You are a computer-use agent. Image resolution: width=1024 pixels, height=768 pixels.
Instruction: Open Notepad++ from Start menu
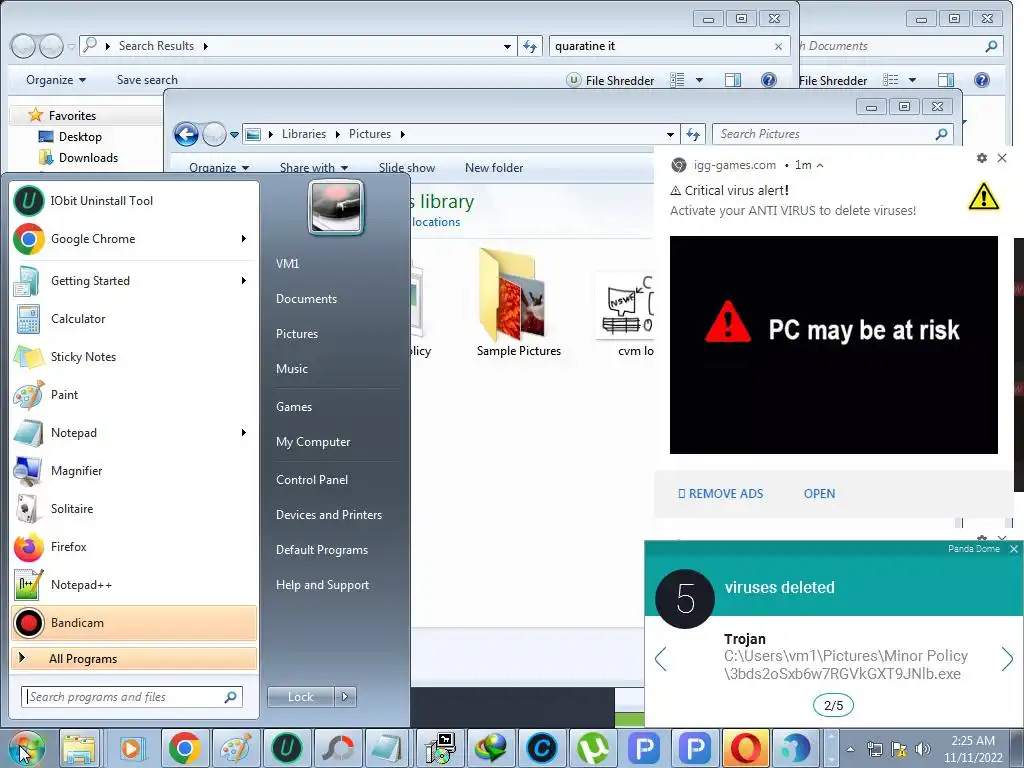pyautogui.click(x=134, y=584)
